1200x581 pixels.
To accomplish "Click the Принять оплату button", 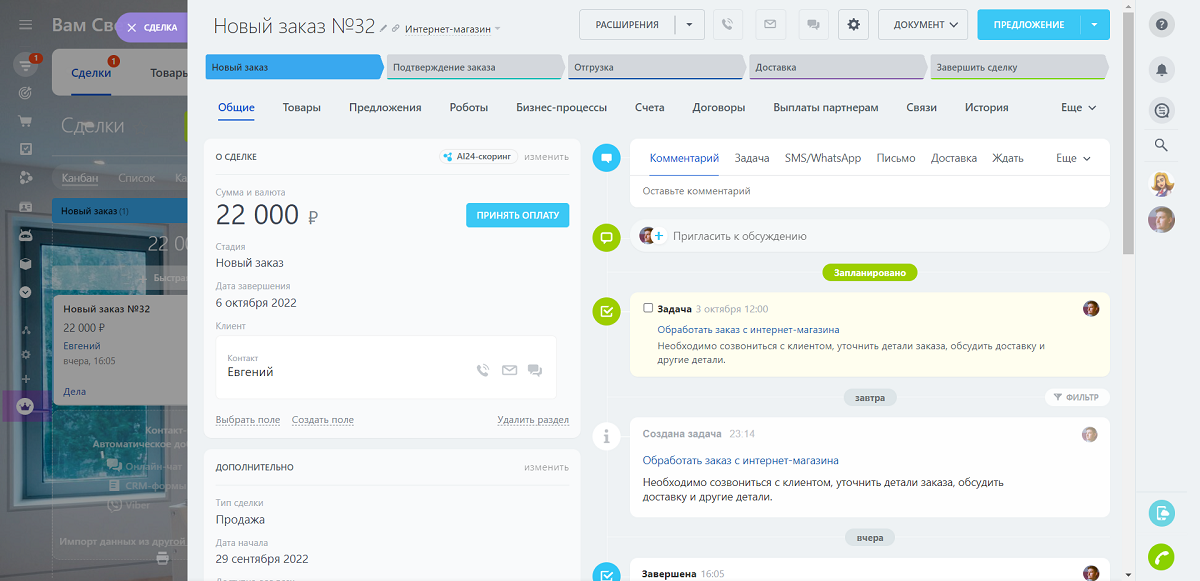I will pos(517,215).
